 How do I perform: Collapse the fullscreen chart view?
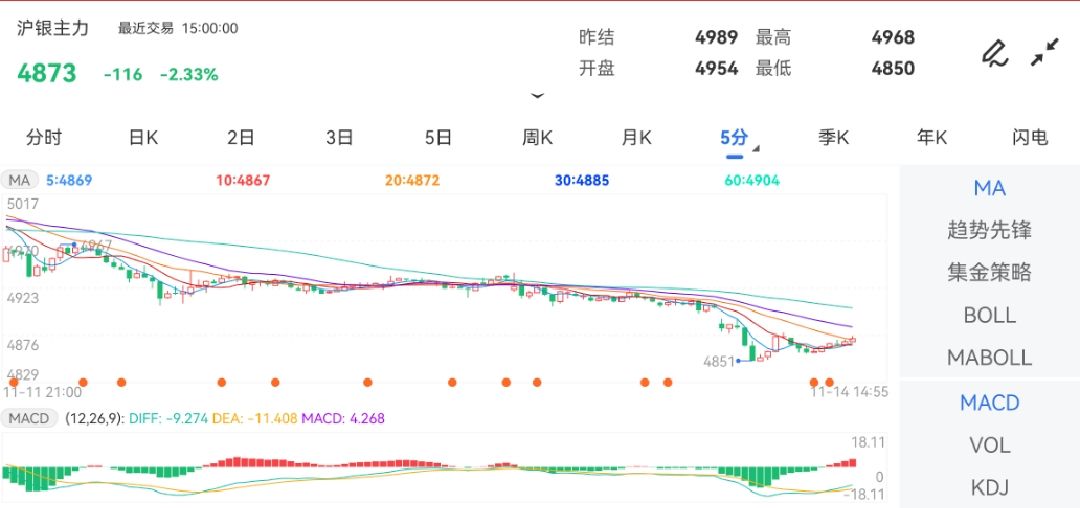pos(1045,52)
